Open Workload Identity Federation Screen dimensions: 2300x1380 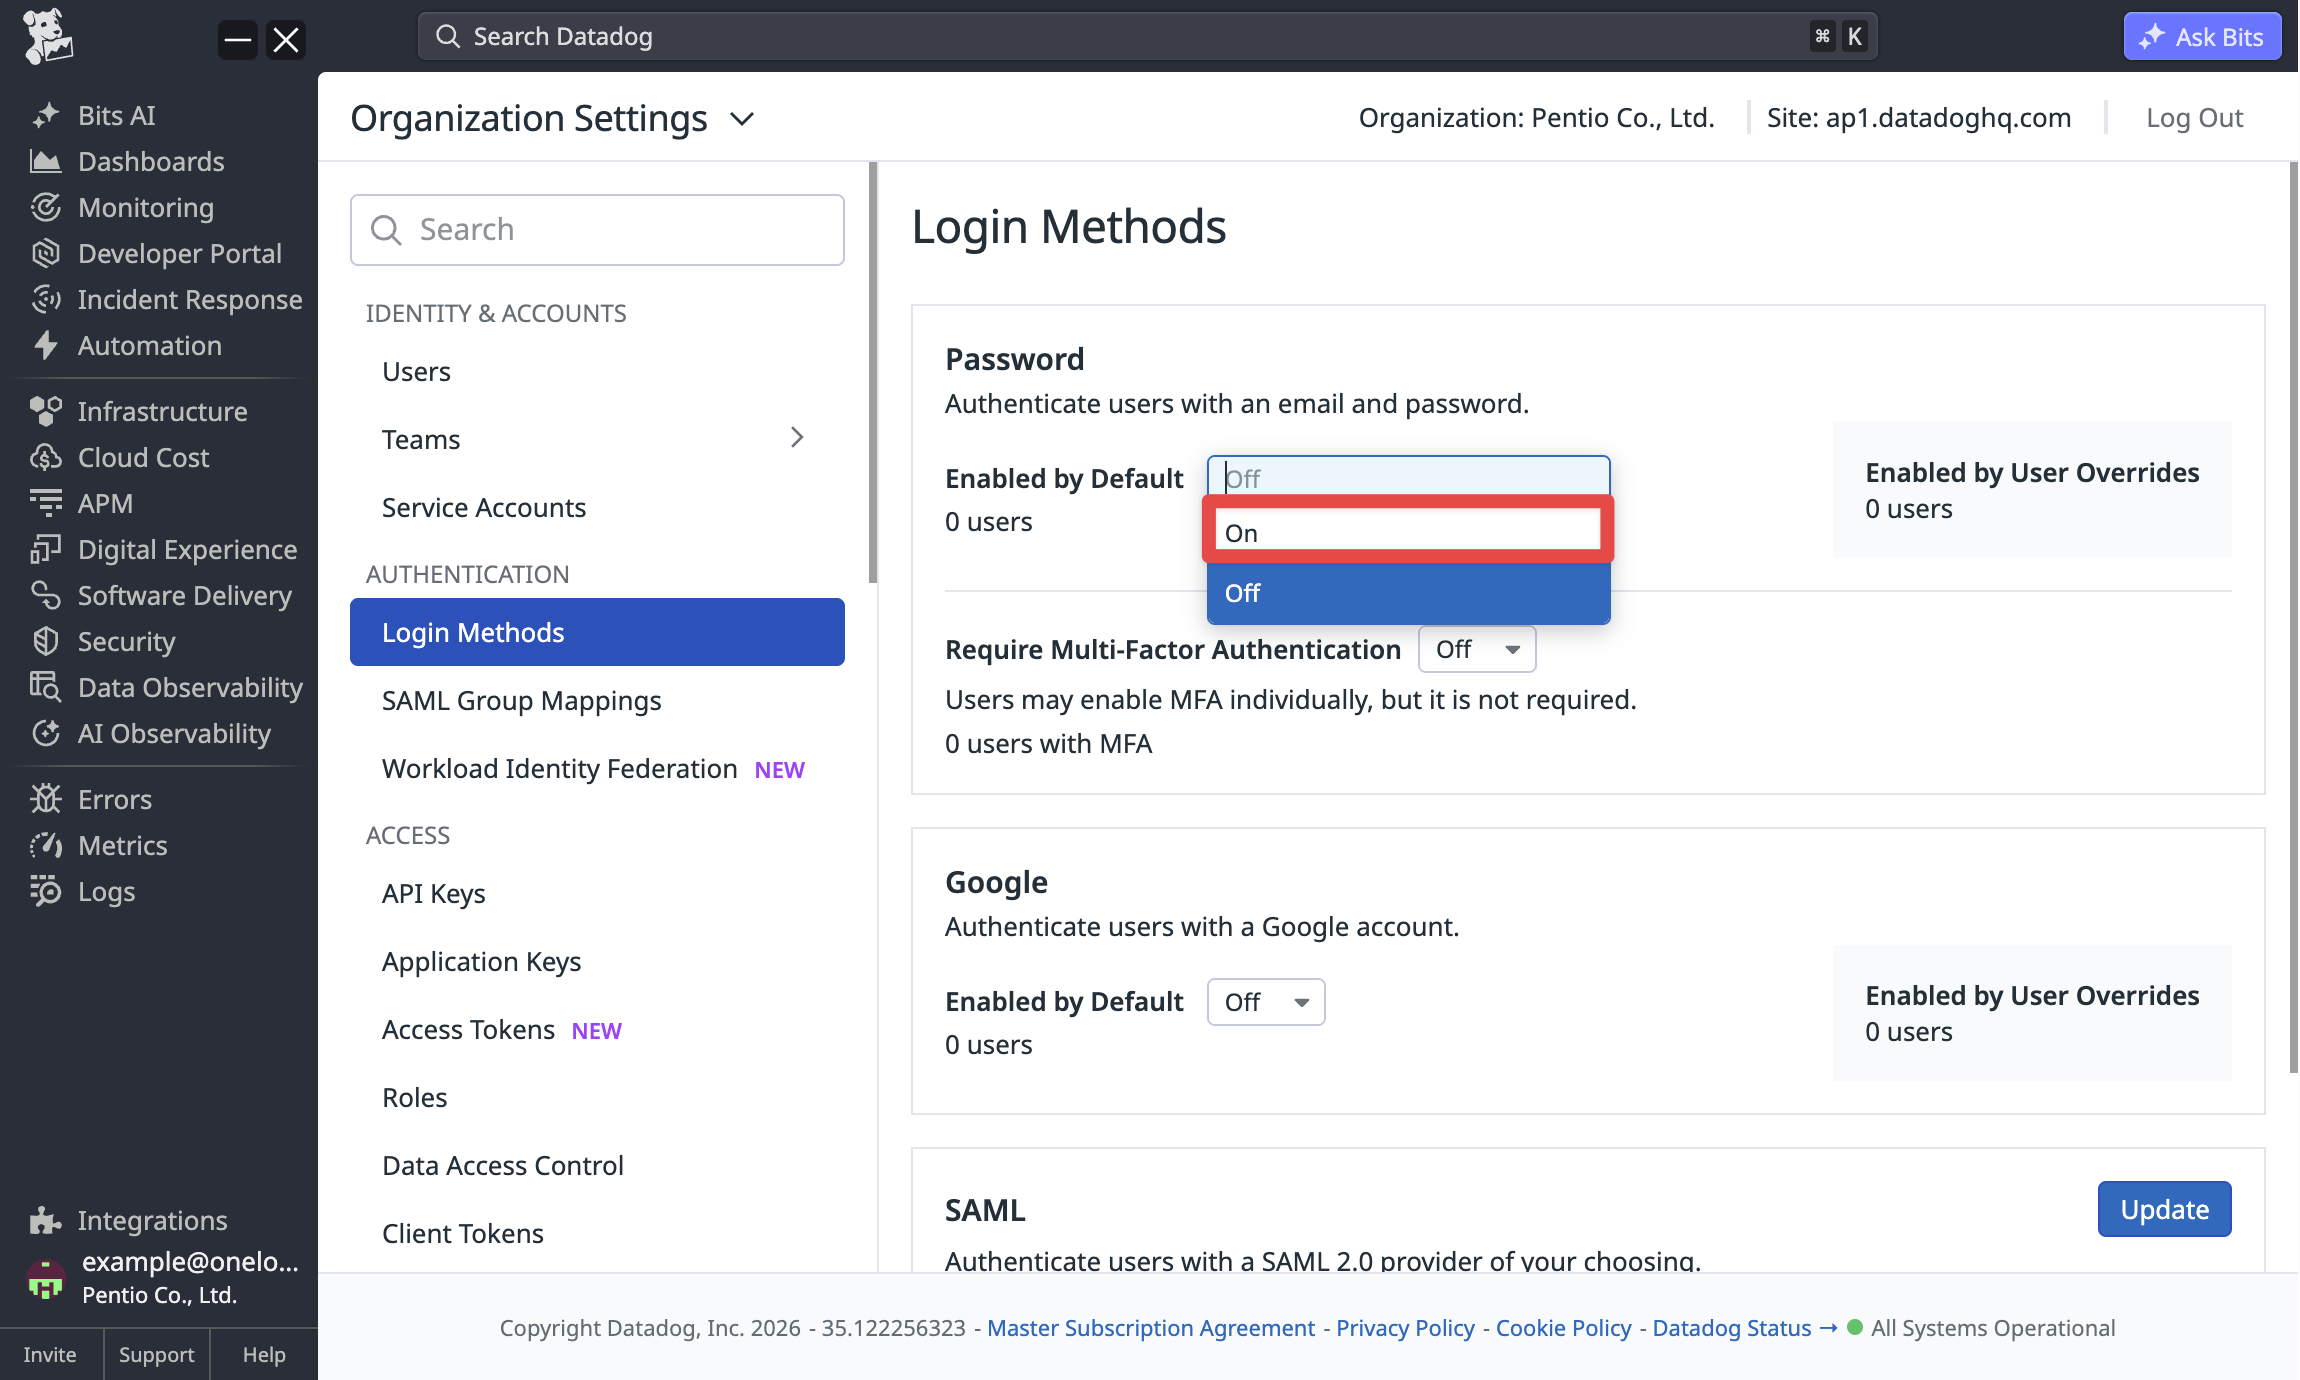tap(597, 768)
